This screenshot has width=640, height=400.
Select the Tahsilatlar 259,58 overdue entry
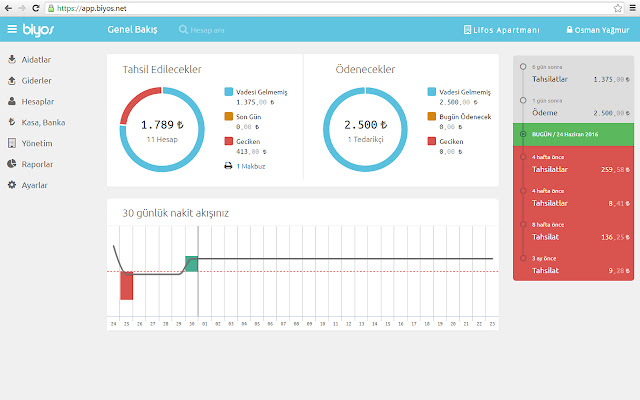[573, 164]
